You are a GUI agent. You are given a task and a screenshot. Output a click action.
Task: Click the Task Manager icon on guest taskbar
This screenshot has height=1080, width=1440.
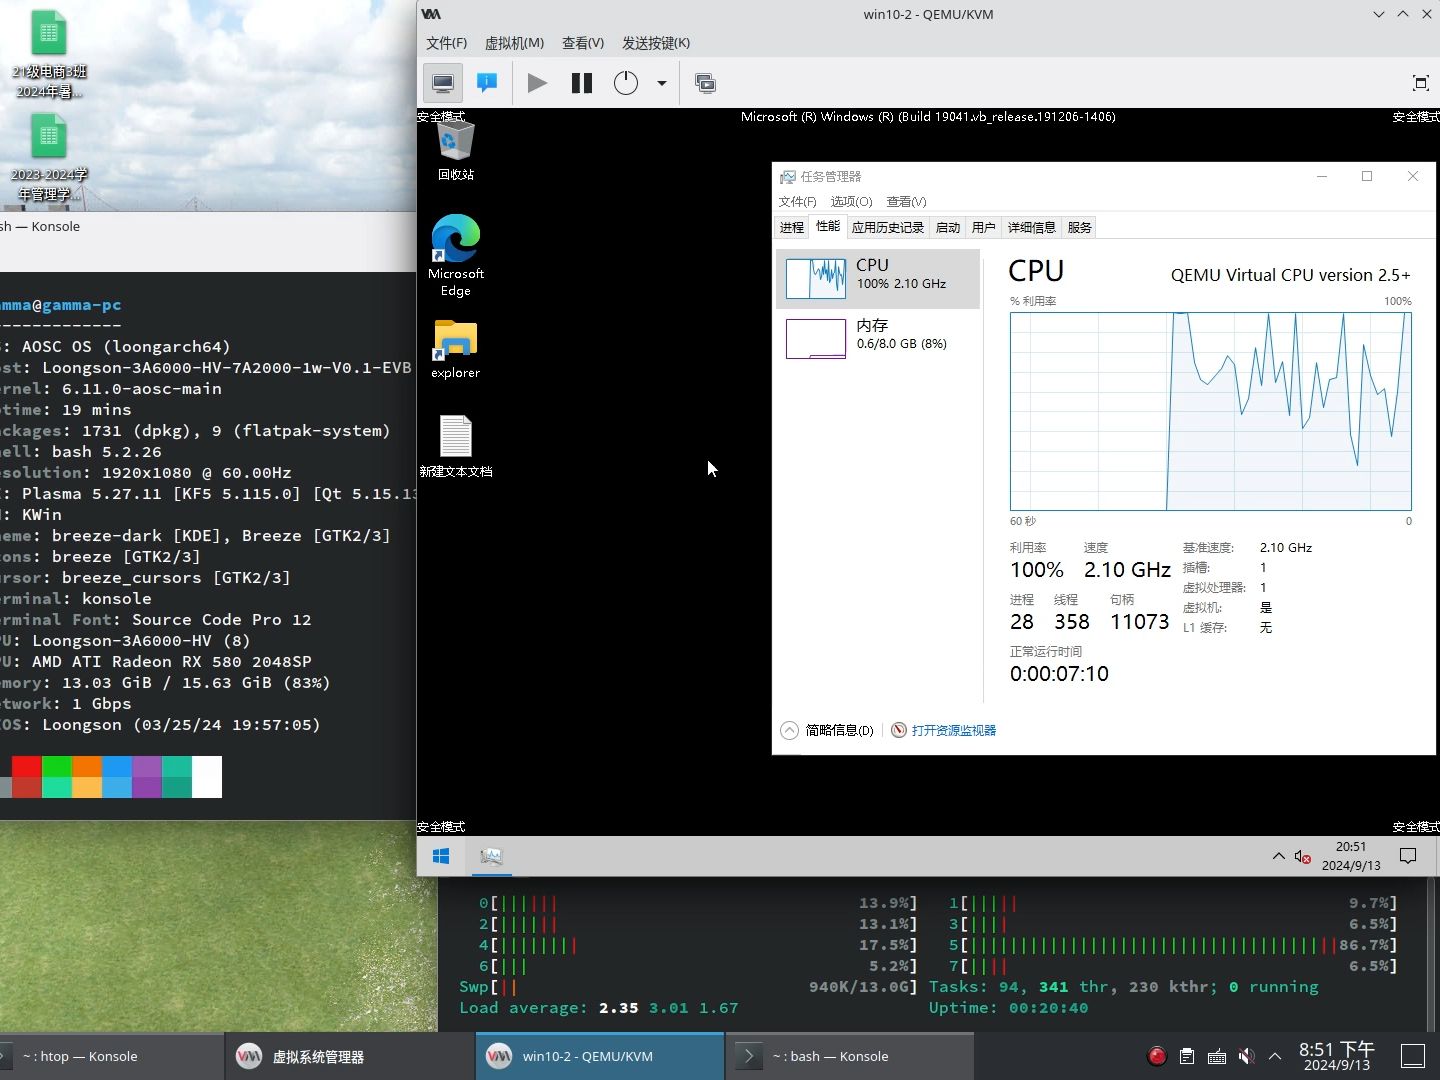[x=491, y=856]
